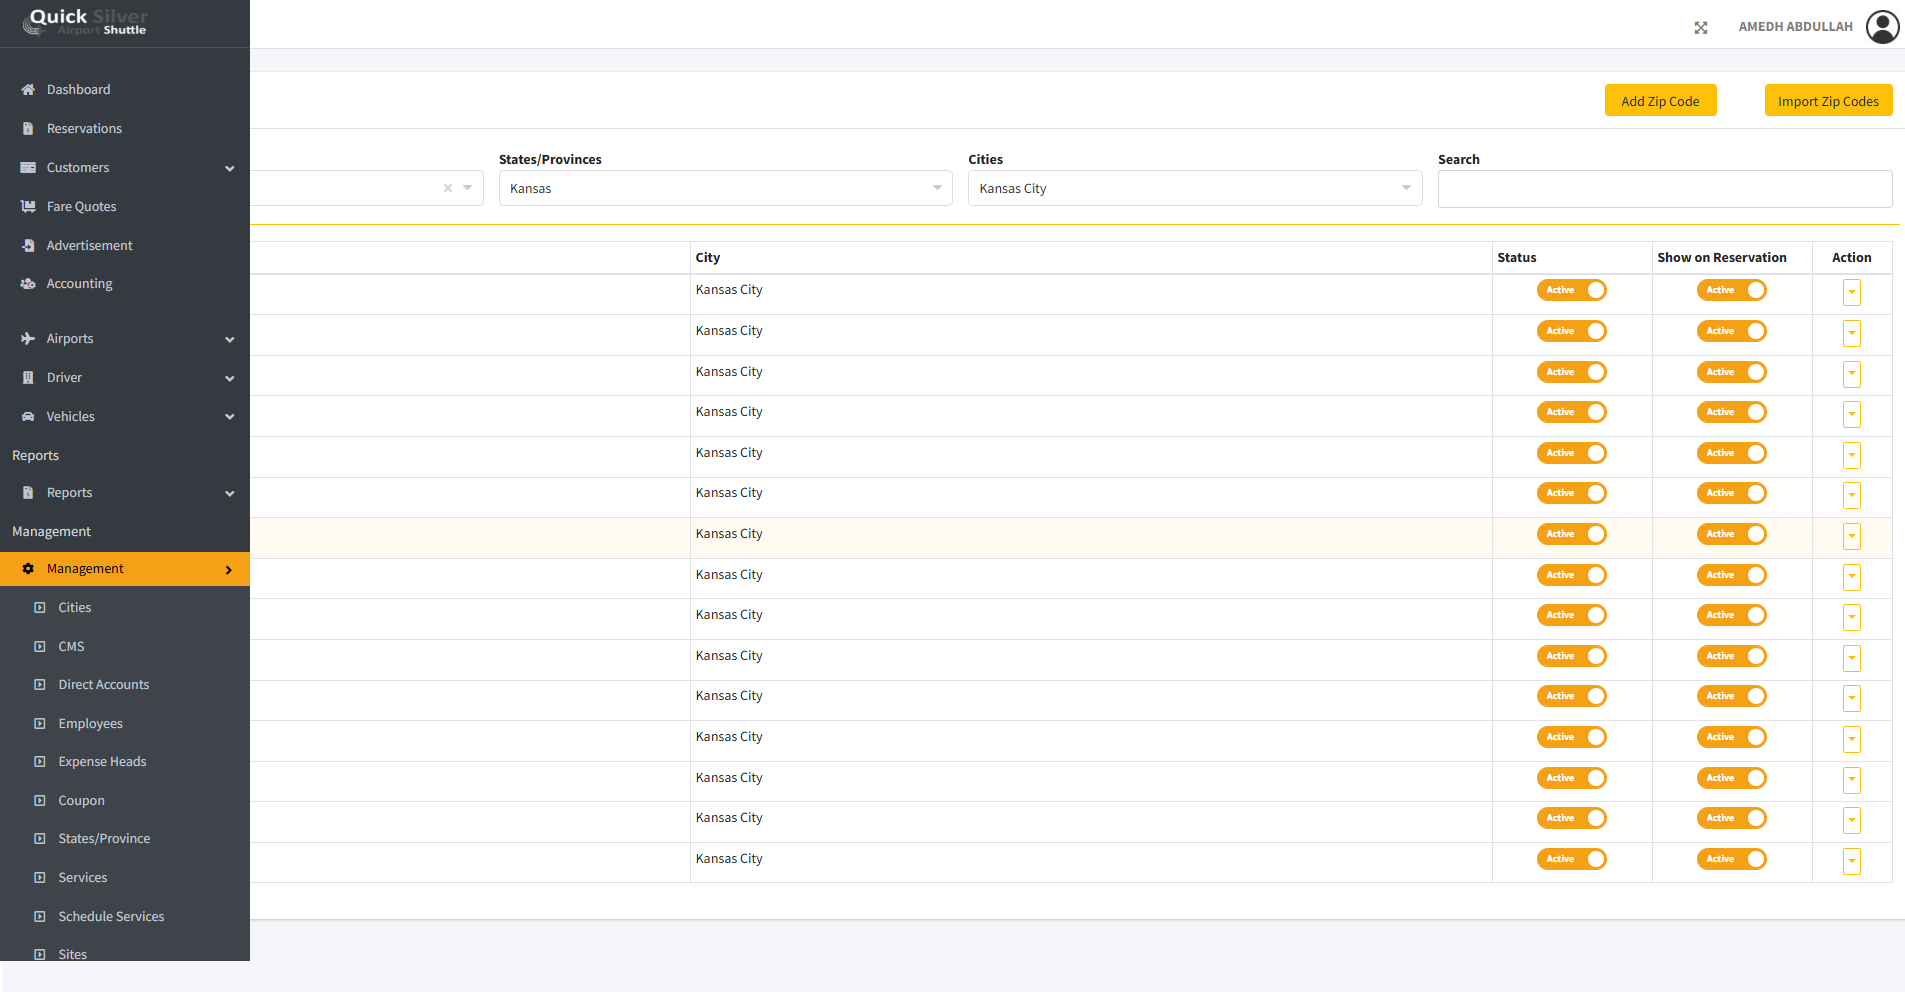Open the States/Provinces Kansas dropdown
The width and height of the screenshot is (1905, 992).
[x=725, y=188]
